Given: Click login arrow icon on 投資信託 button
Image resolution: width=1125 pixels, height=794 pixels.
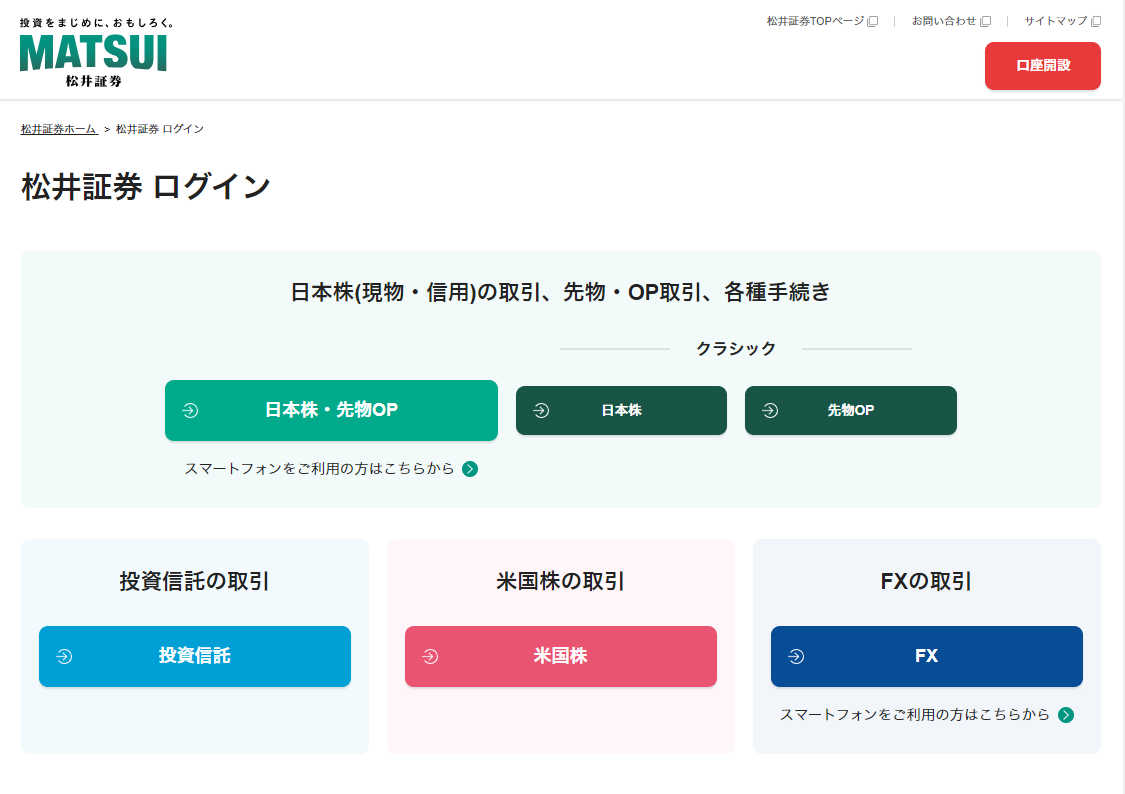Looking at the screenshot, I should coord(65,656).
